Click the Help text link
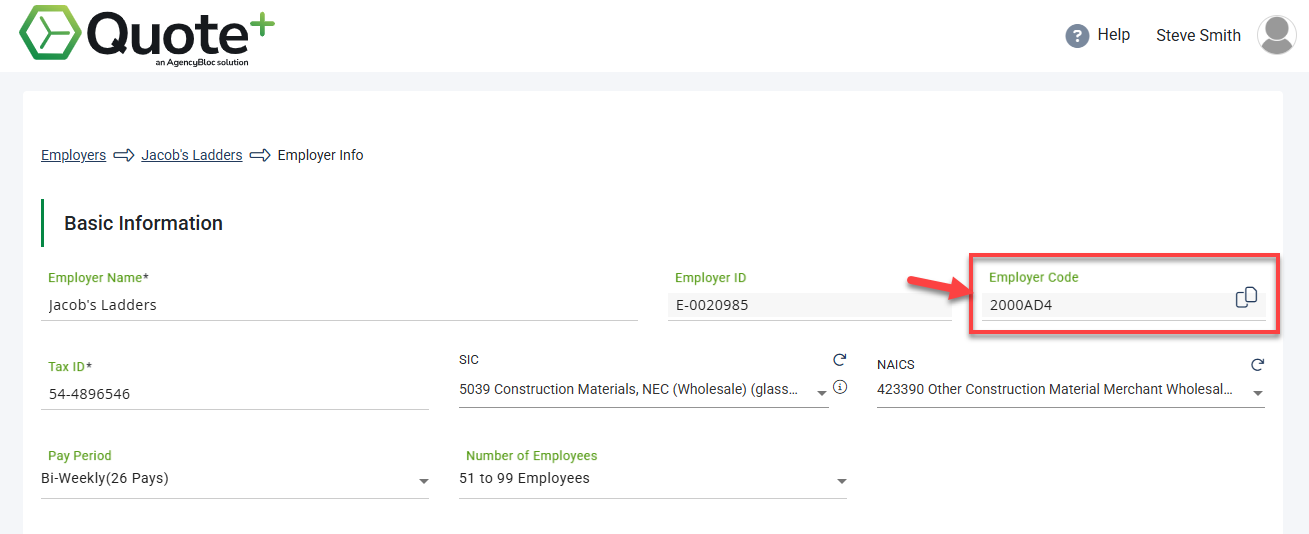 1113,35
